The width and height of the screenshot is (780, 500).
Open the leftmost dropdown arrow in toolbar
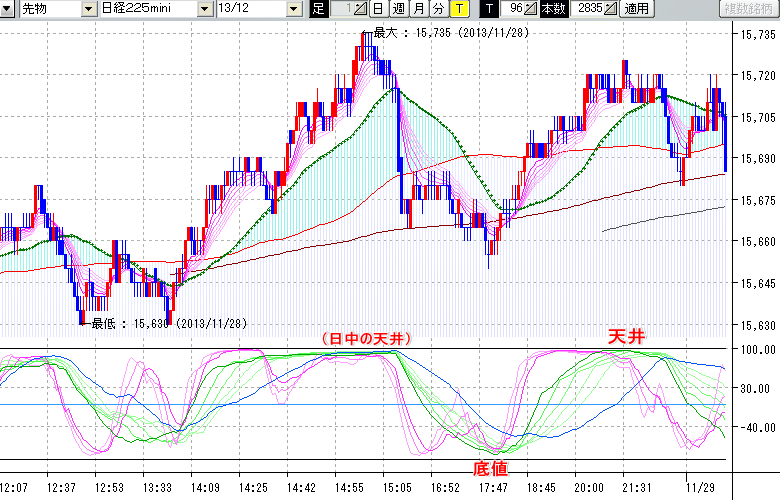[x=9, y=9]
